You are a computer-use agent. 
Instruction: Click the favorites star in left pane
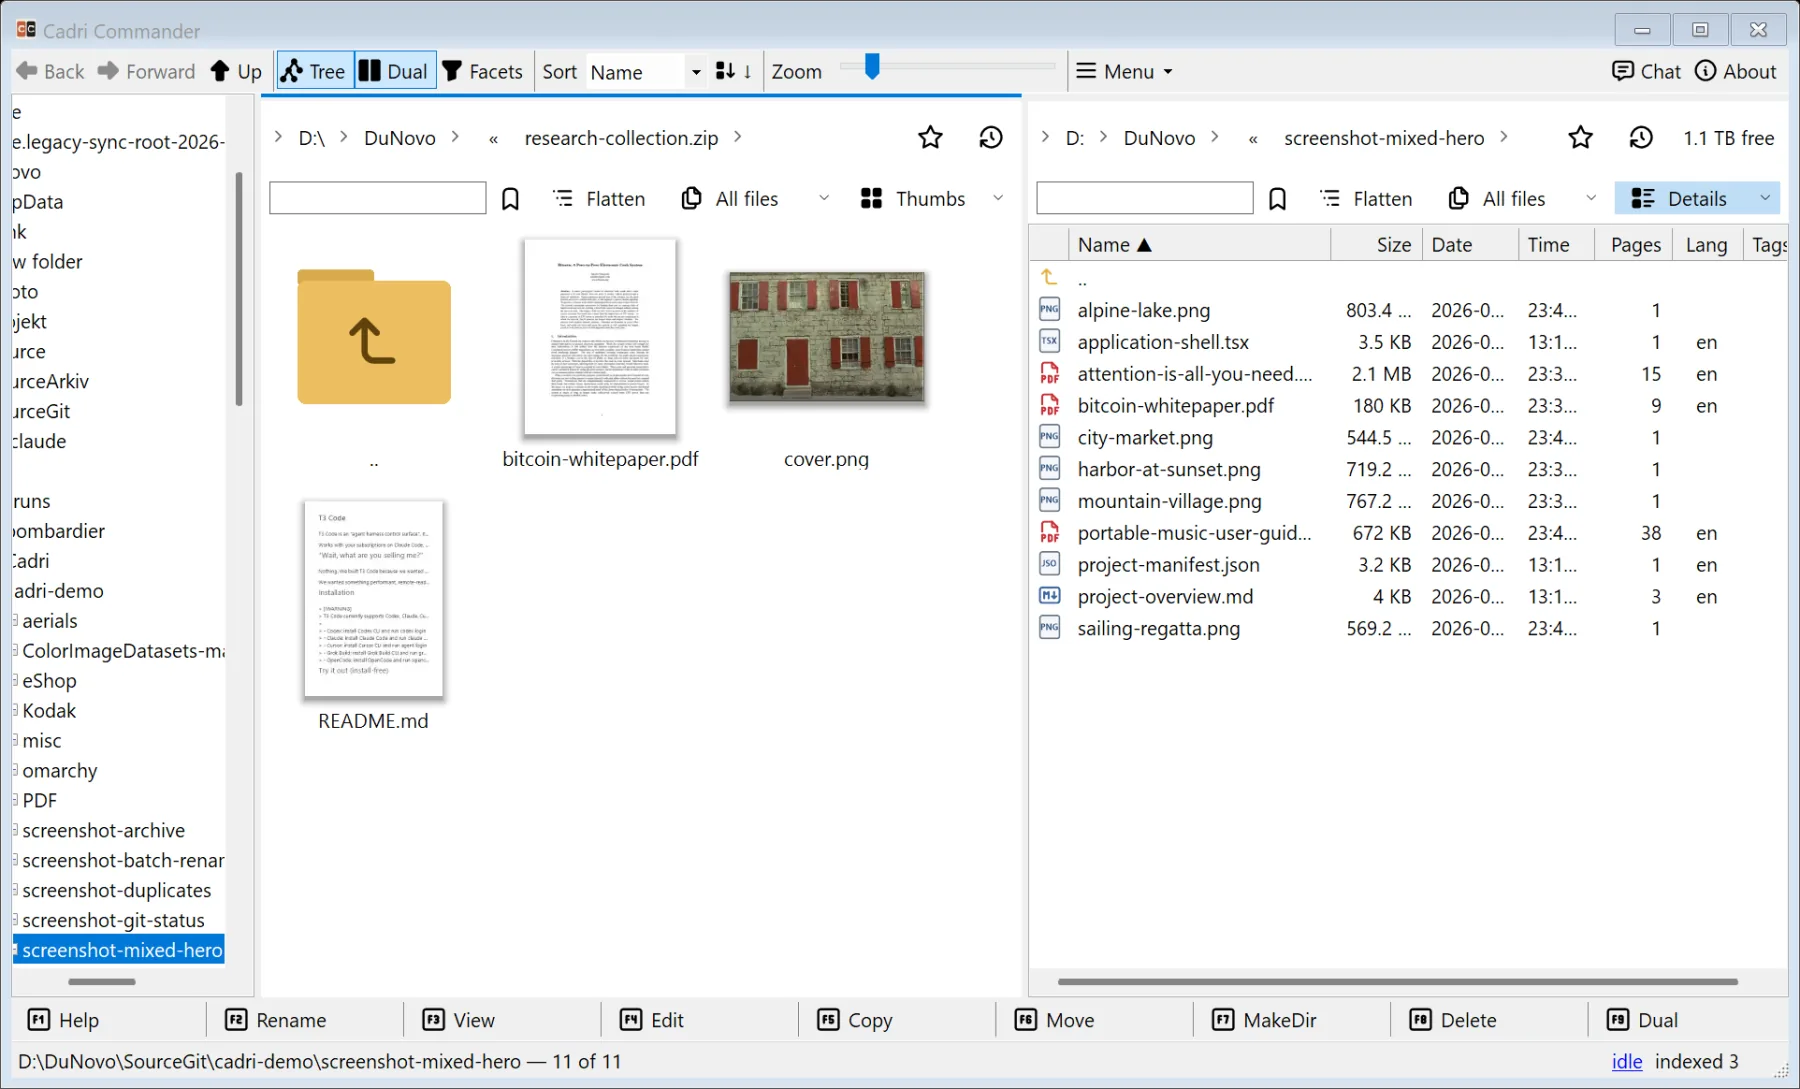[x=930, y=138]
